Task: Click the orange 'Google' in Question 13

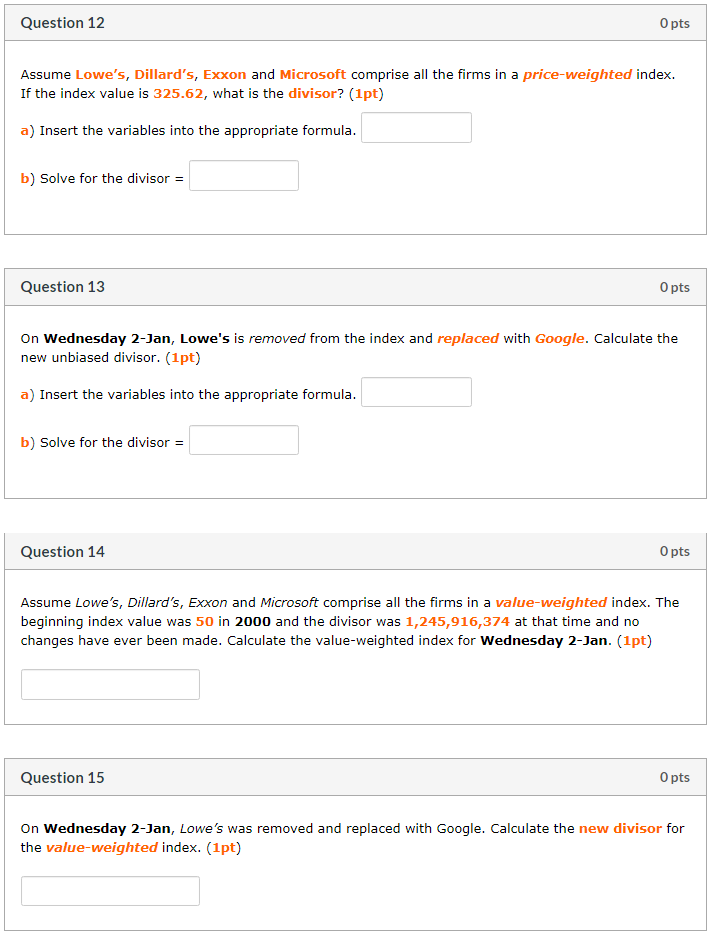Action: 559,338
